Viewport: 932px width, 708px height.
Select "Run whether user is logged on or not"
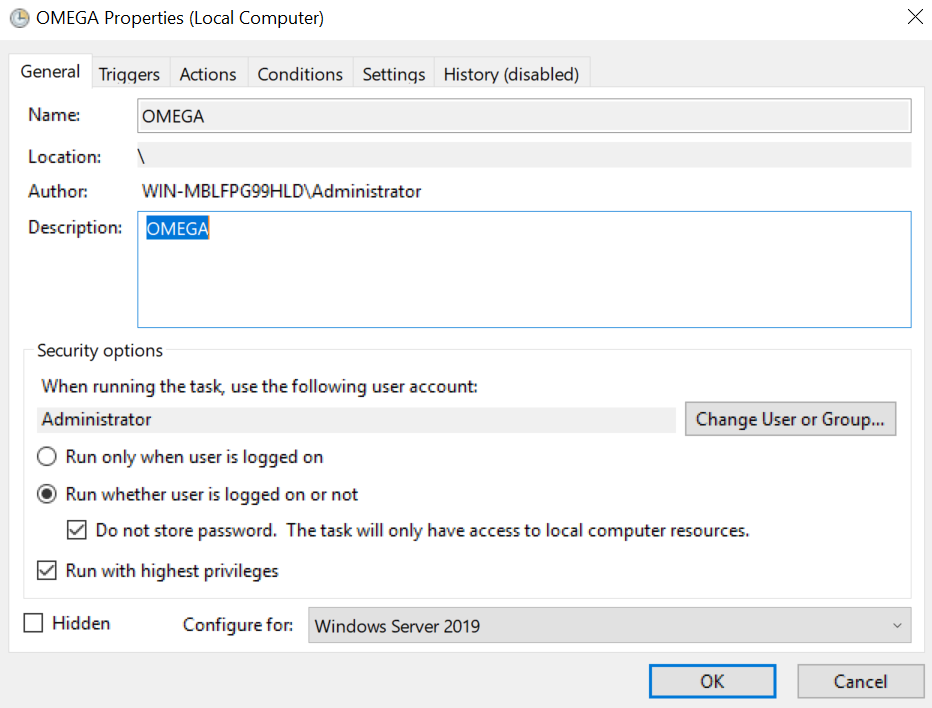pos(46,493)
